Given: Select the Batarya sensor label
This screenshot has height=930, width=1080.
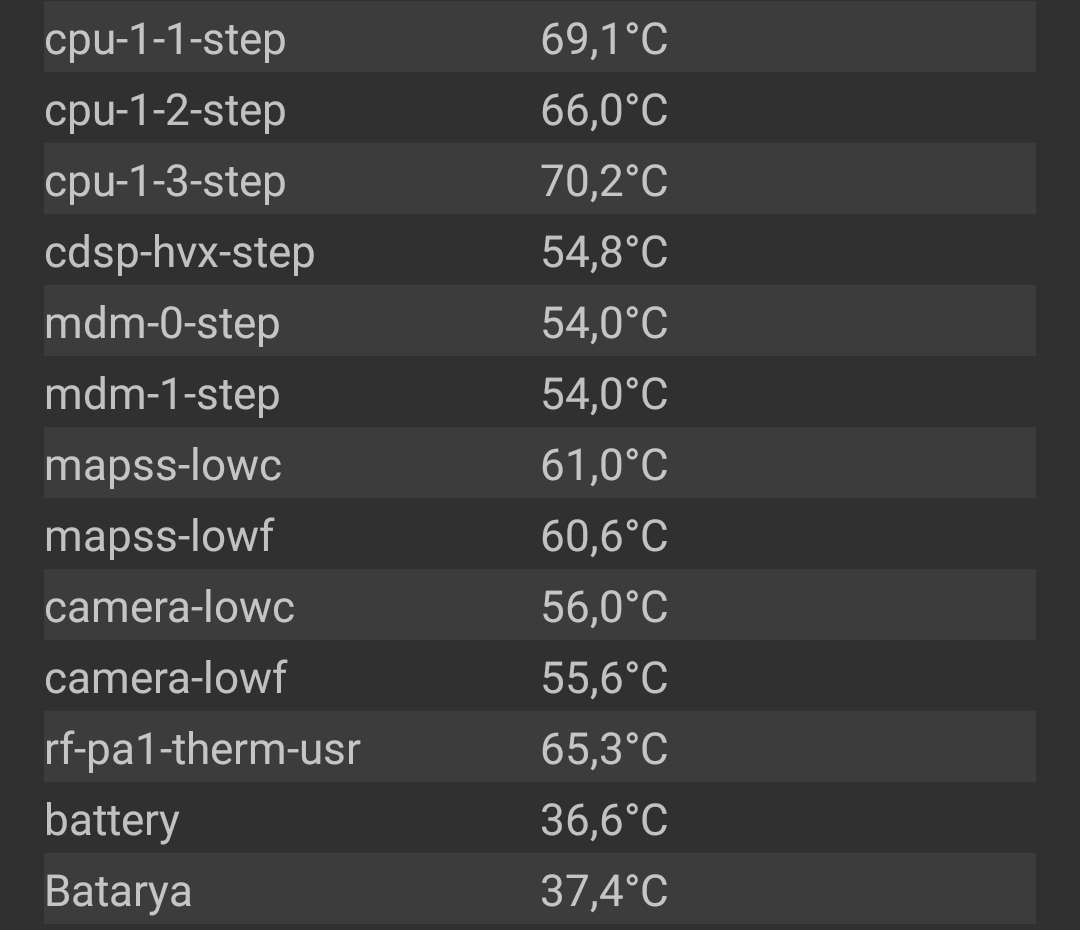Looking at the screenshot, I should 118,892.
